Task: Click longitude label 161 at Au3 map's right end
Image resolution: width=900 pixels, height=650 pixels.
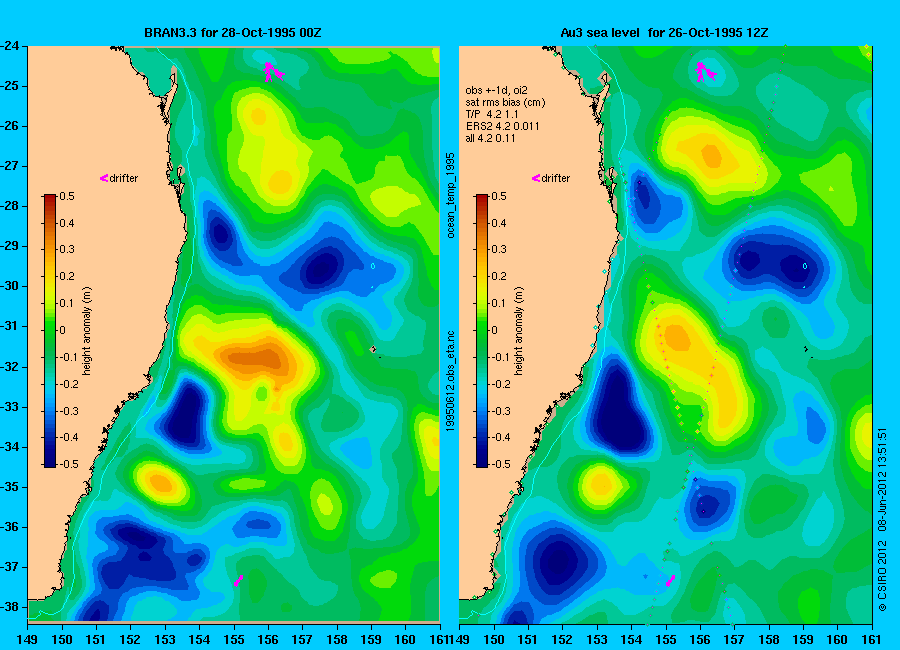Action: (872, 640)
